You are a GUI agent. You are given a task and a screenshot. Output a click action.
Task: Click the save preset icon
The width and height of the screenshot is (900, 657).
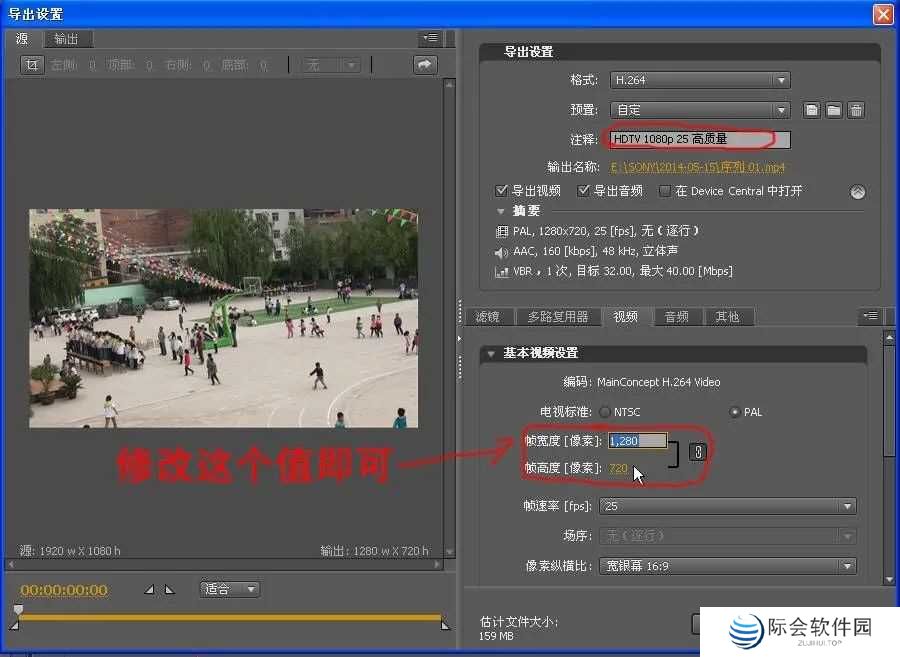click(812, 110)
